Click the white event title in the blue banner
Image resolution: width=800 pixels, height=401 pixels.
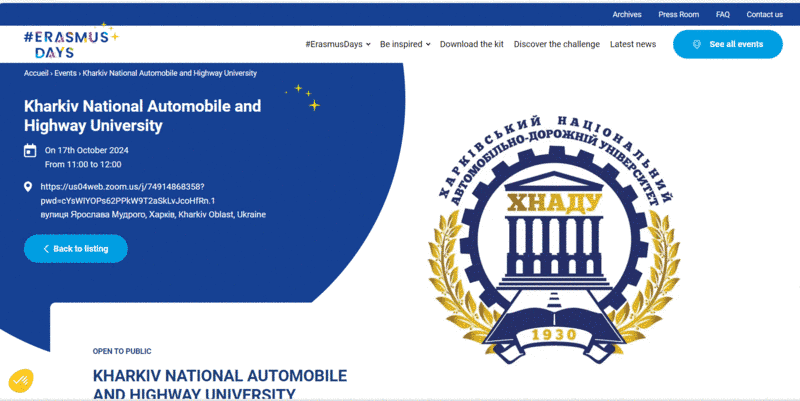point(142,116)
